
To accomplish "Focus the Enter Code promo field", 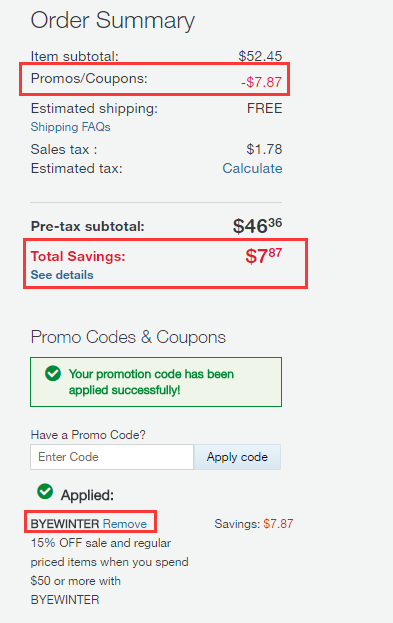I will (x=112, y=457).
